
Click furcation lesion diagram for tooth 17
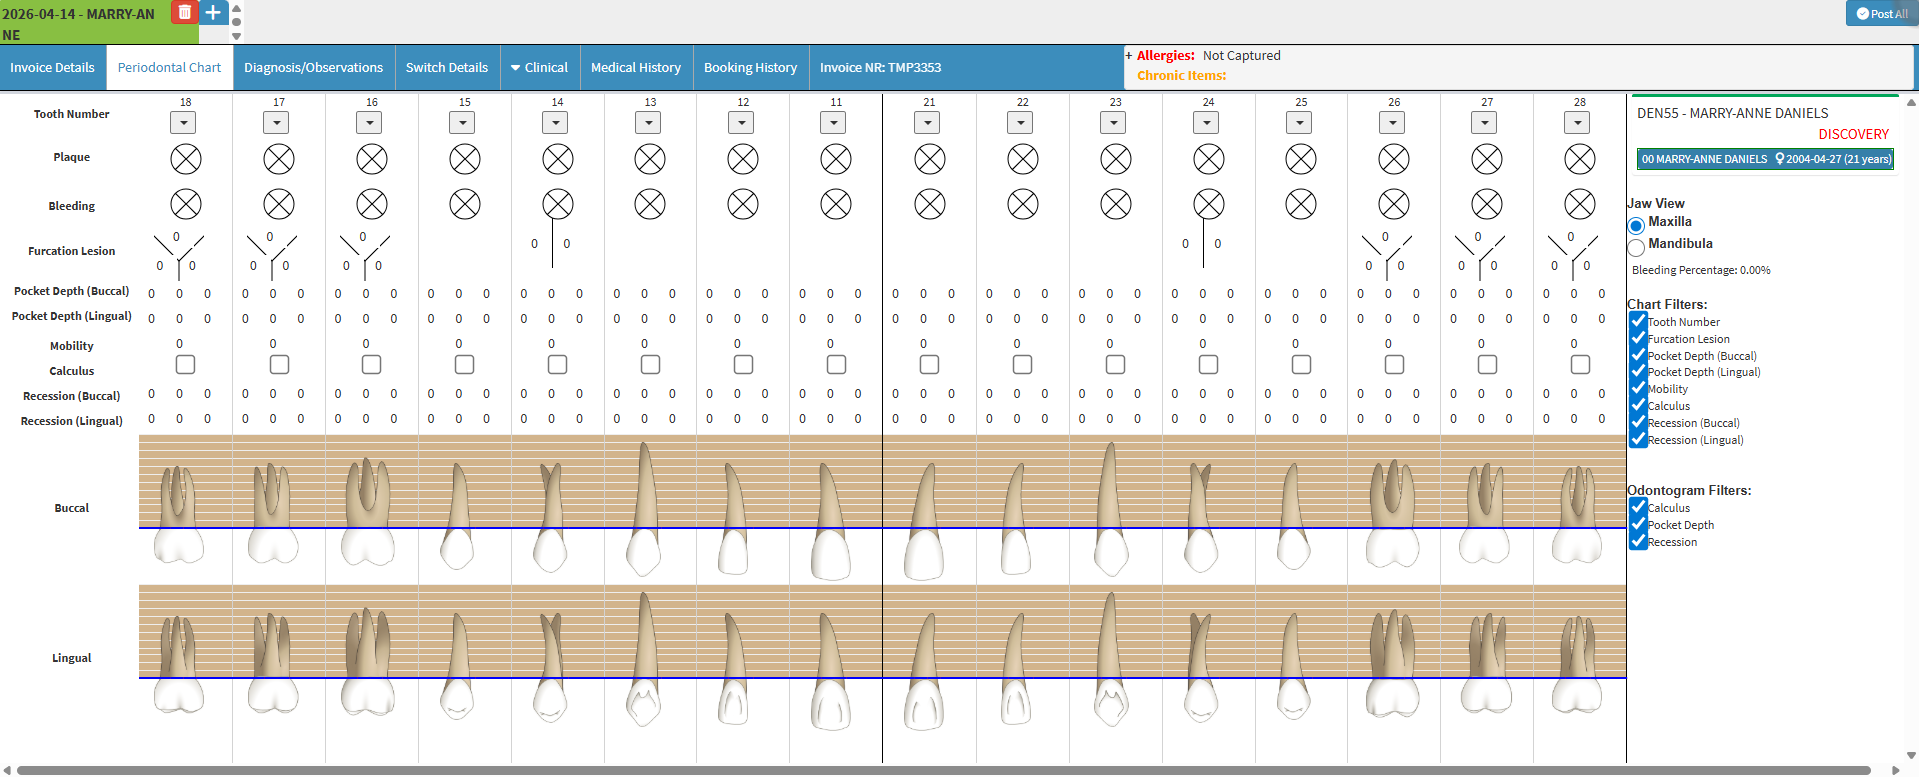[x=271, y=255]
